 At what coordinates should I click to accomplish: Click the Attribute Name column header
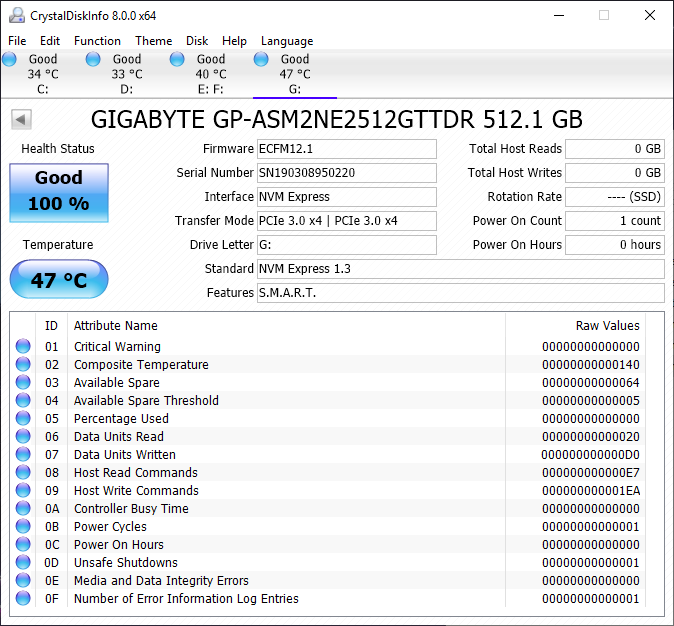click(x=116, y=326)
